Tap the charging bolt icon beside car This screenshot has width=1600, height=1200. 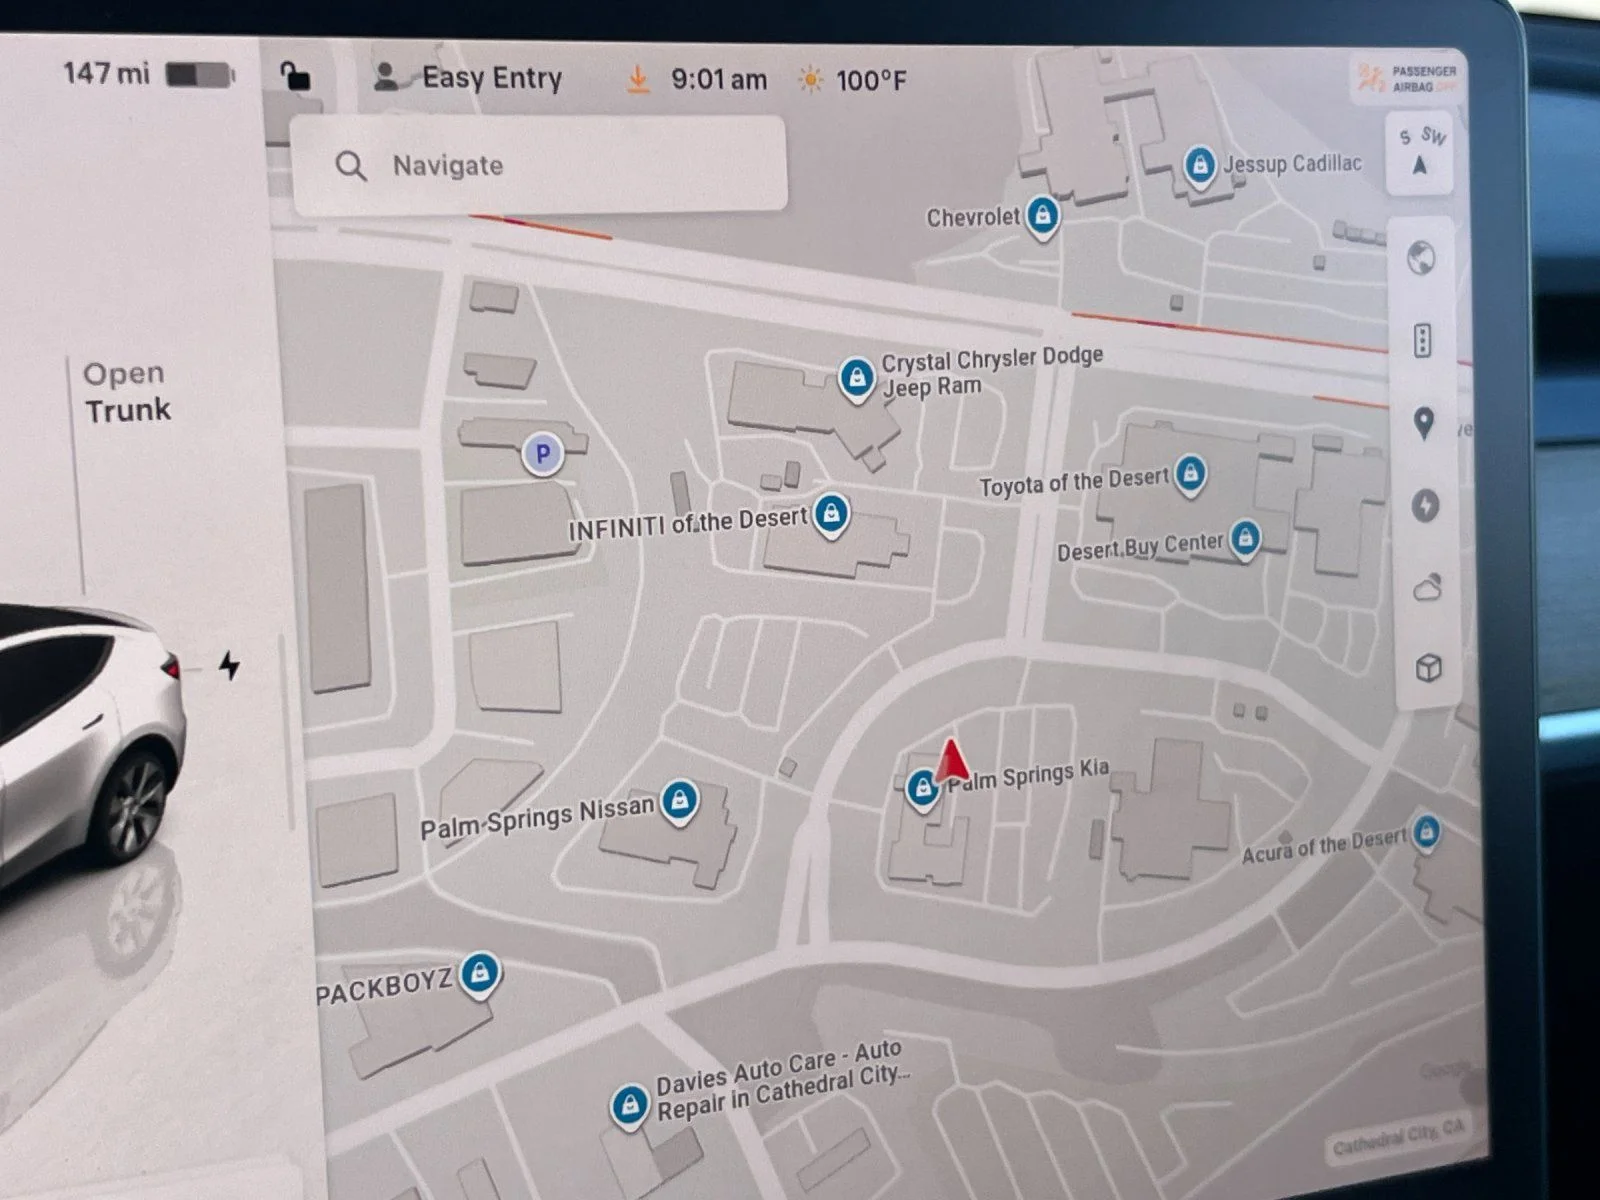pos(230,665)
